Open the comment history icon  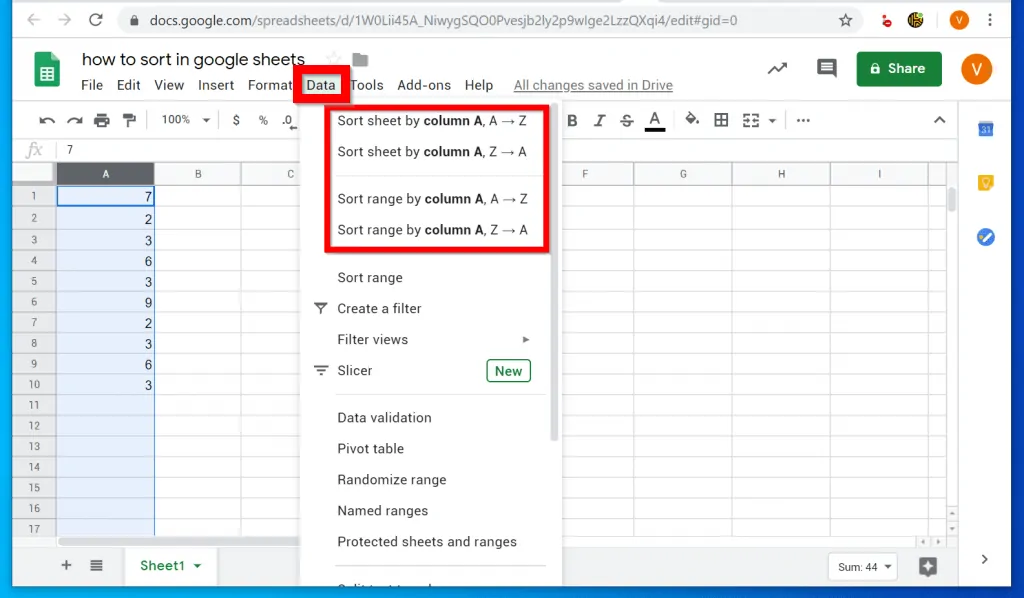point(826,68)
